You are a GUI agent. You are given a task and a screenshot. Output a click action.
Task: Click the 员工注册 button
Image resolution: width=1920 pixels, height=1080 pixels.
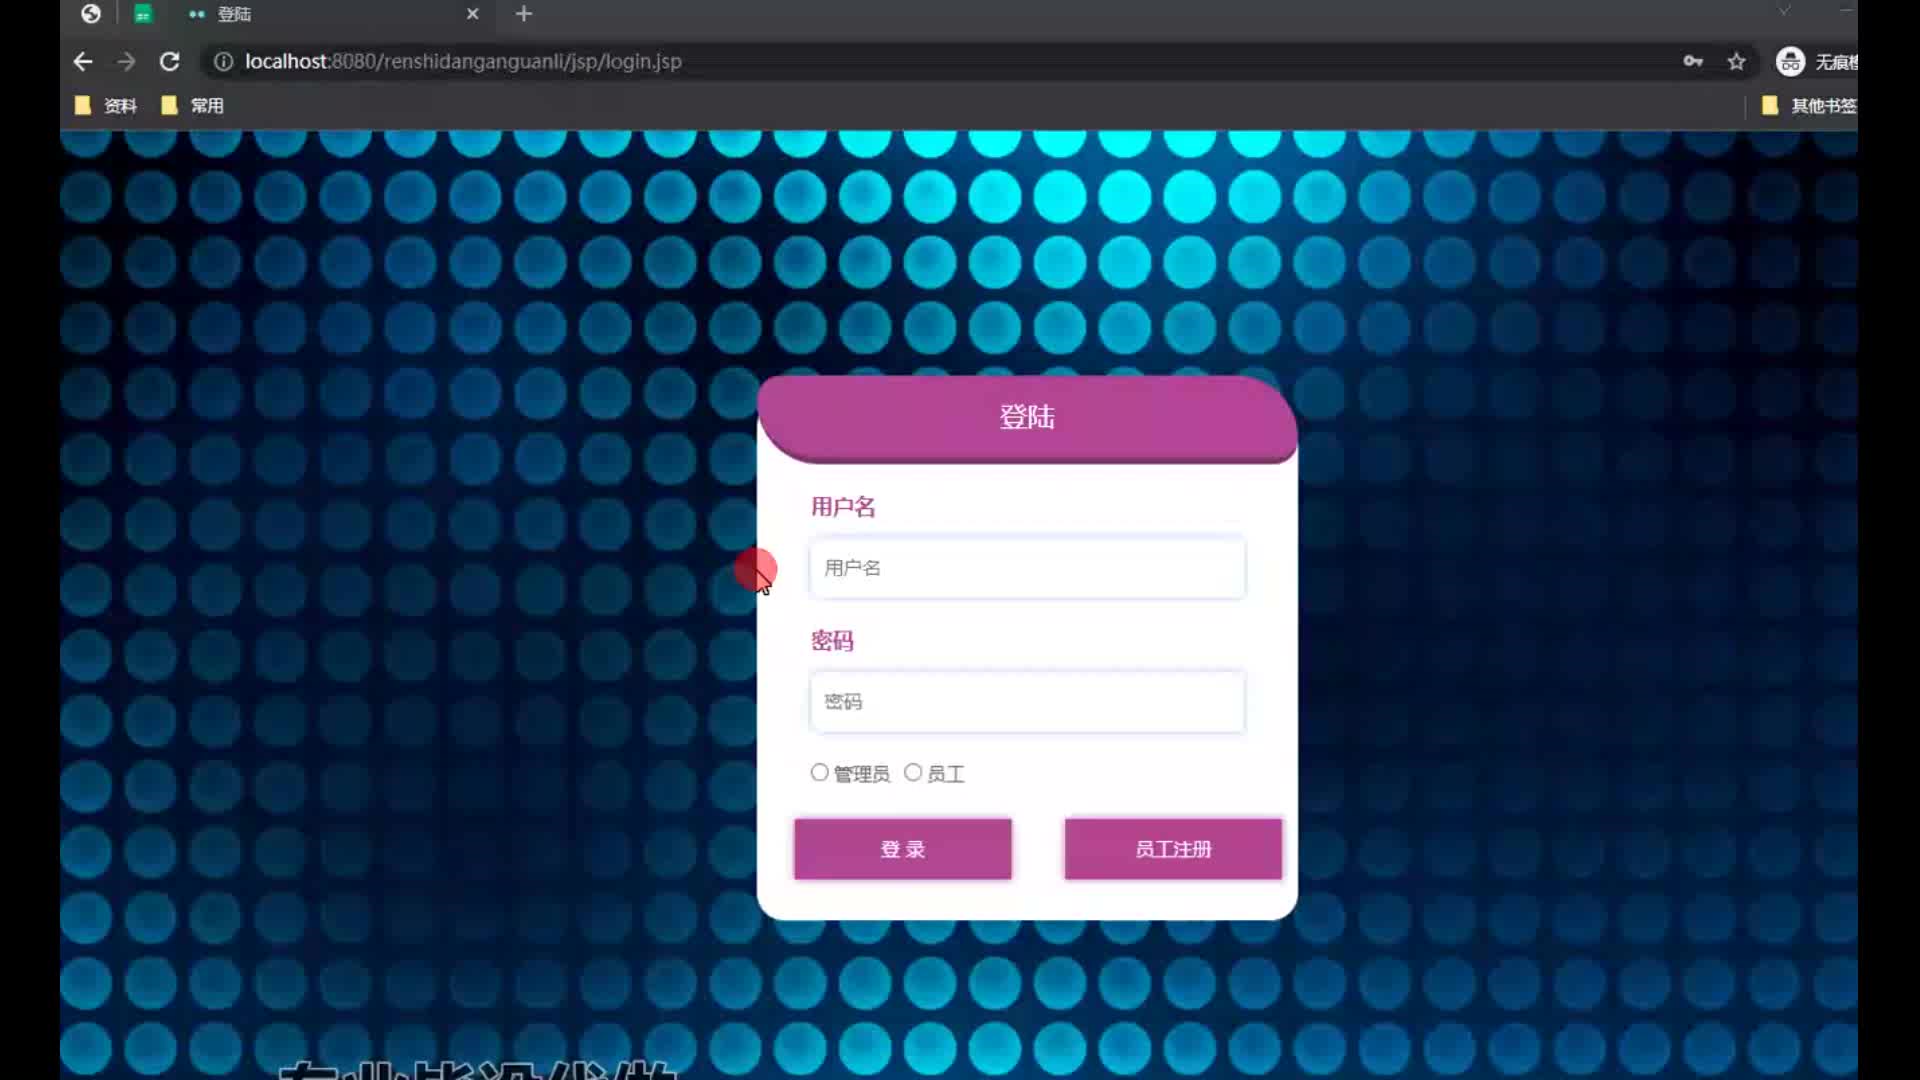click(x=1173, y=849)
